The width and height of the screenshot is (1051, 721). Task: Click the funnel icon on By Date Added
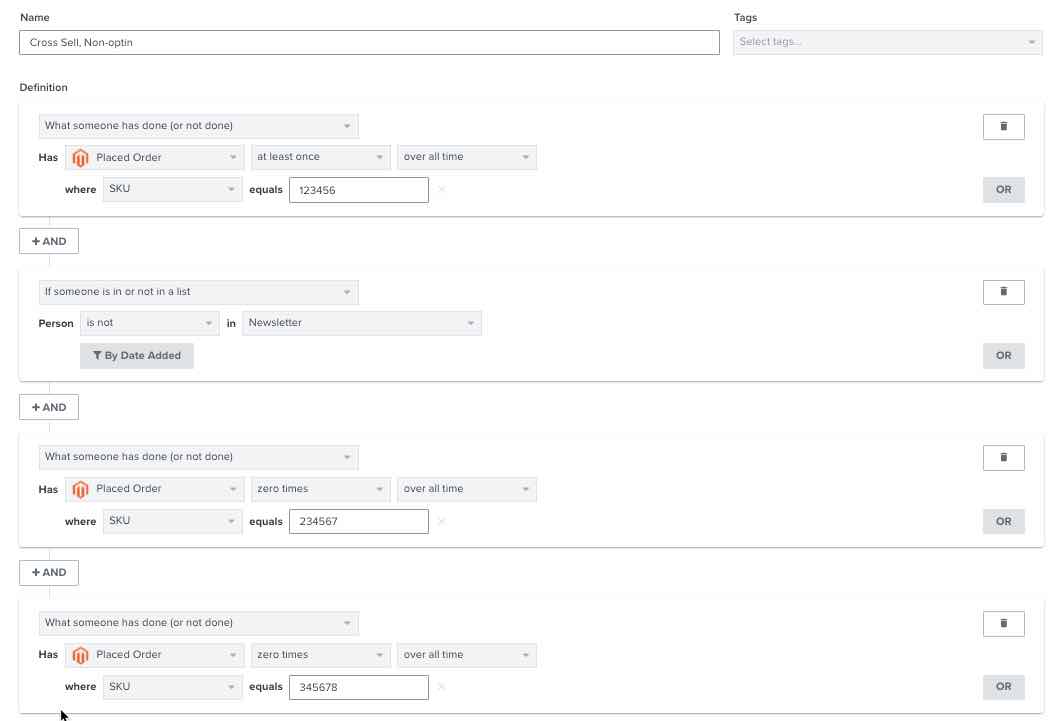coord(97,355)
